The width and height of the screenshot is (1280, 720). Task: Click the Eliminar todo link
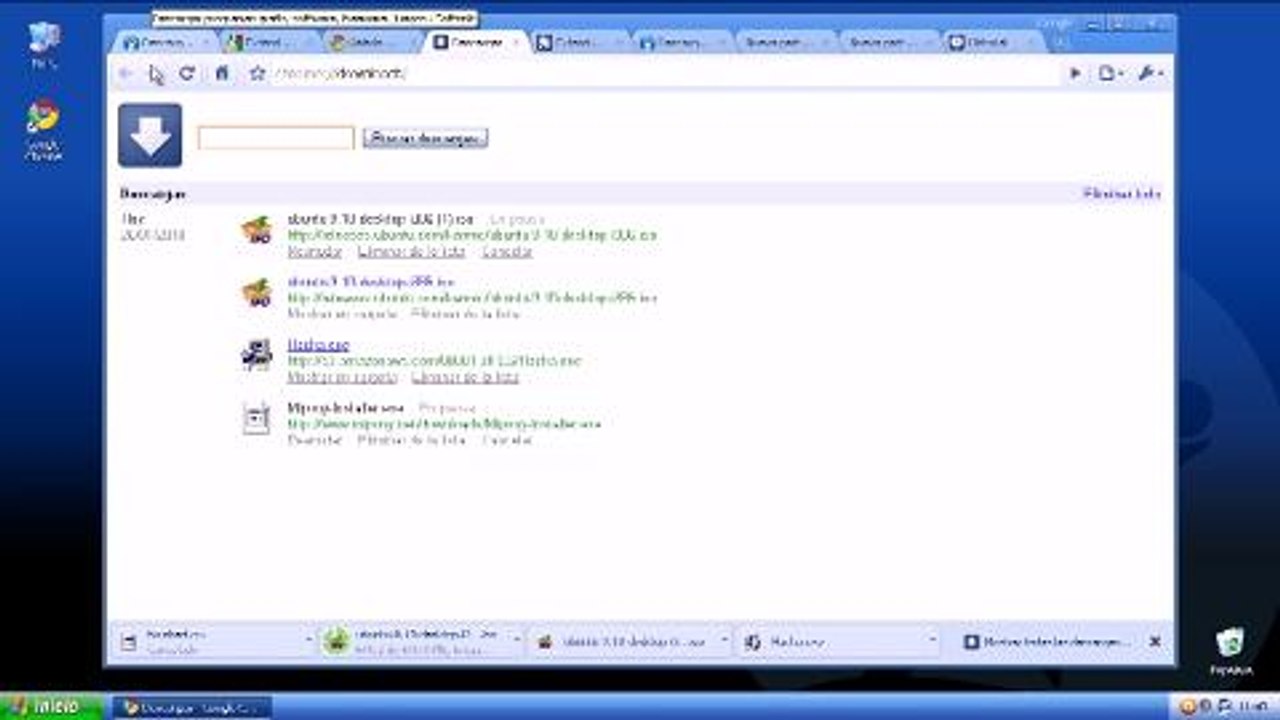[1122, 194]
